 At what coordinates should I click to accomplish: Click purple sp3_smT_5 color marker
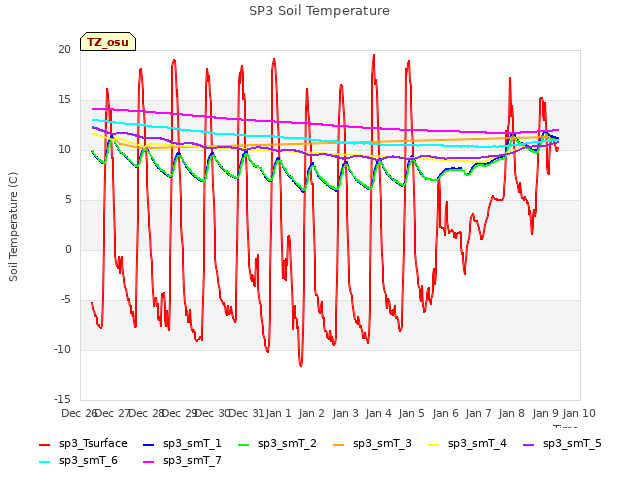[529, 444]
